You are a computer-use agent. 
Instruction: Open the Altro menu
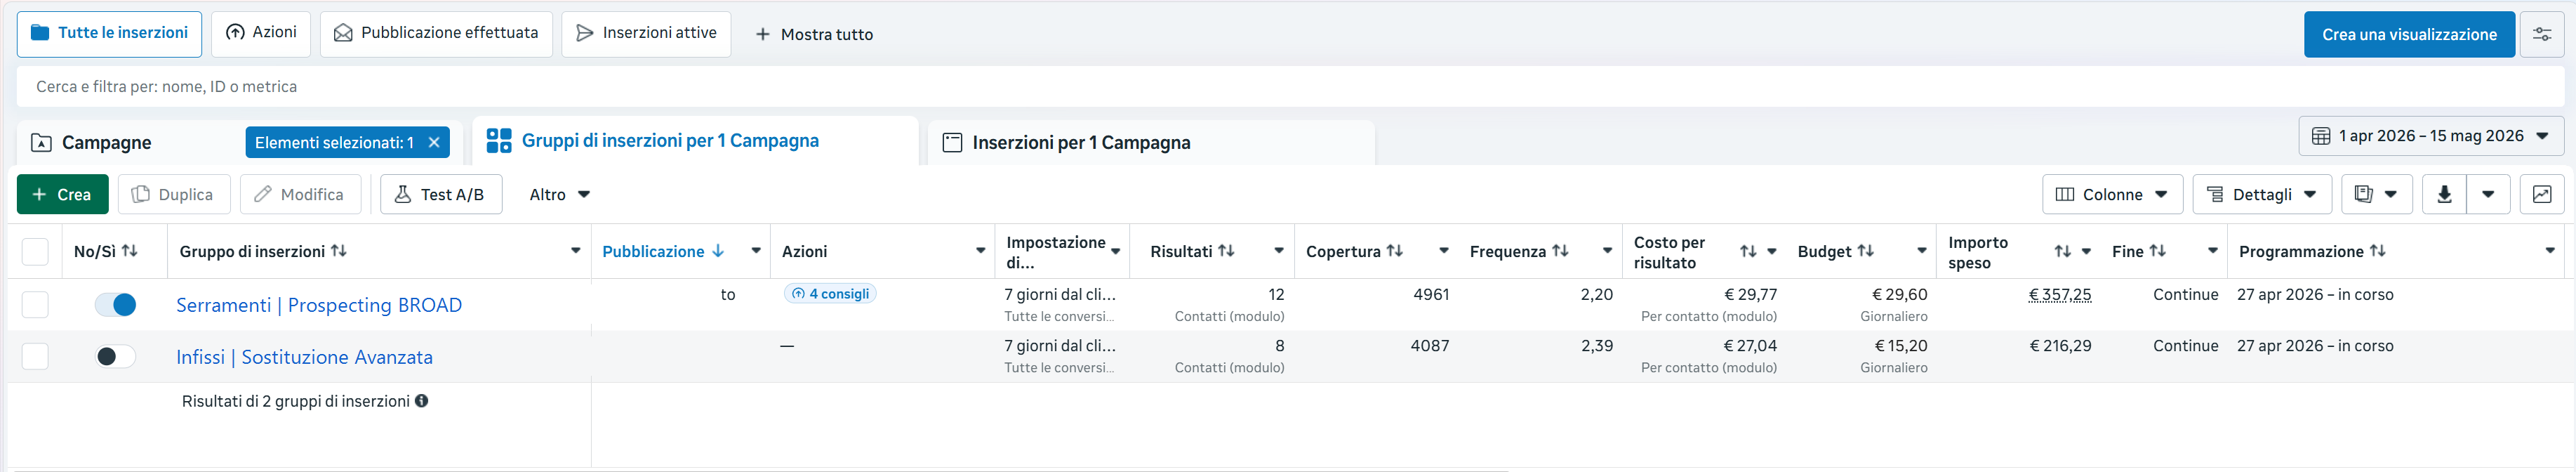(559, 194)
